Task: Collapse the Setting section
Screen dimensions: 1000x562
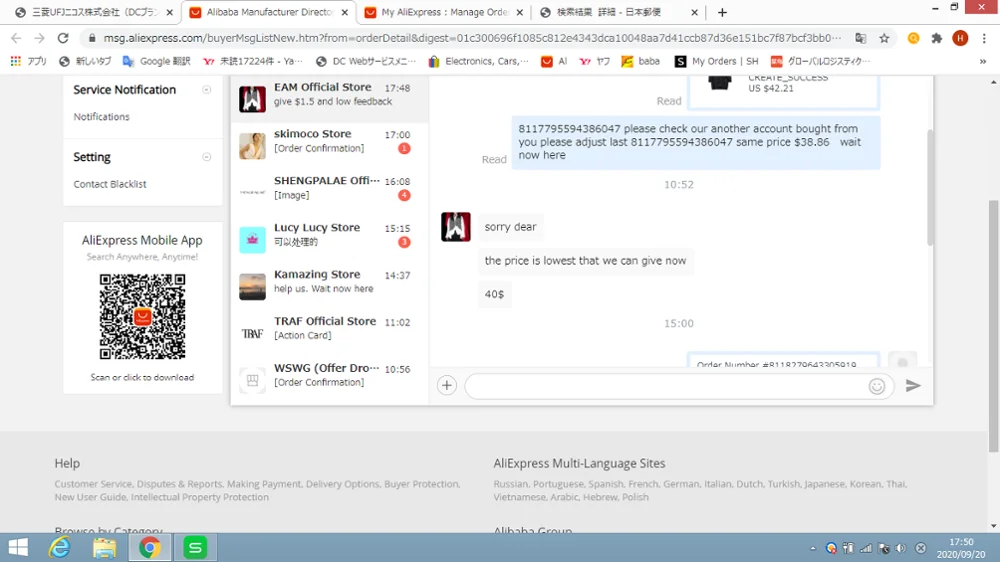Action: click(x=207, y=157)
